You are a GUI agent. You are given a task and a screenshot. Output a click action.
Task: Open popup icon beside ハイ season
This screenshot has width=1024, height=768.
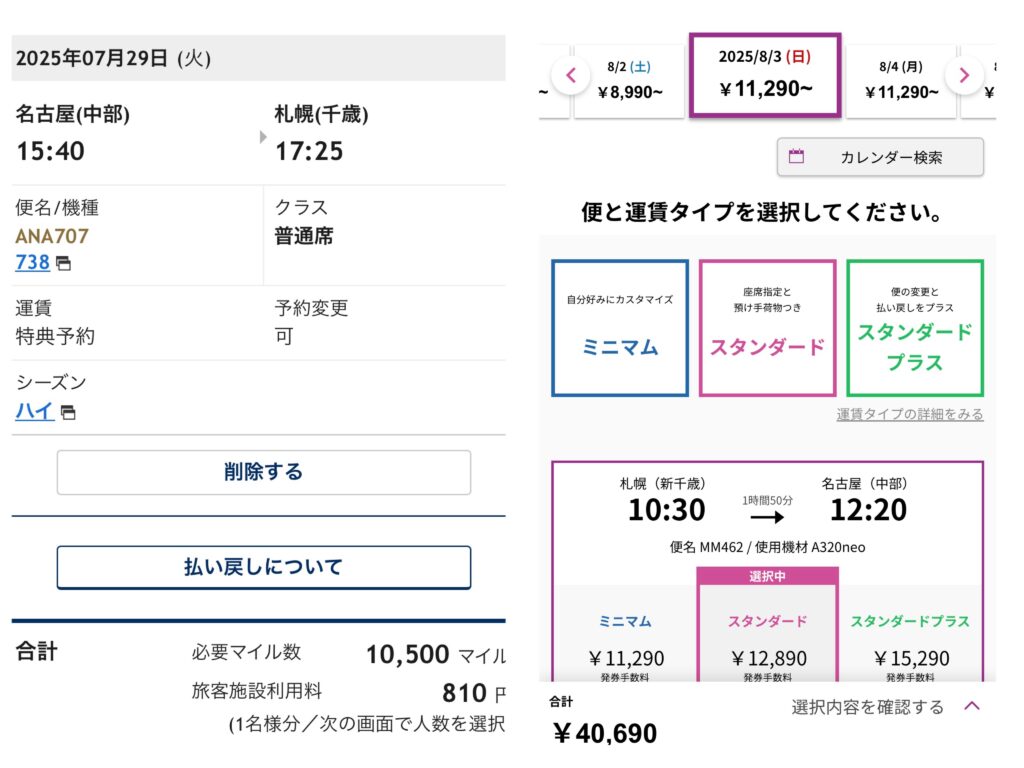68,412
